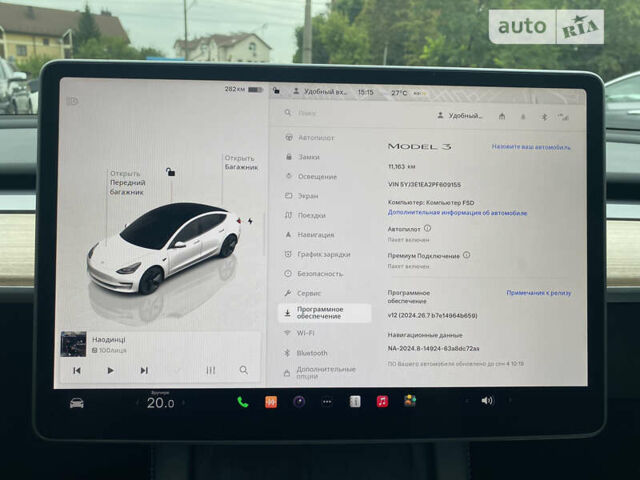Tap the 15:15 clock

(365, 92)
